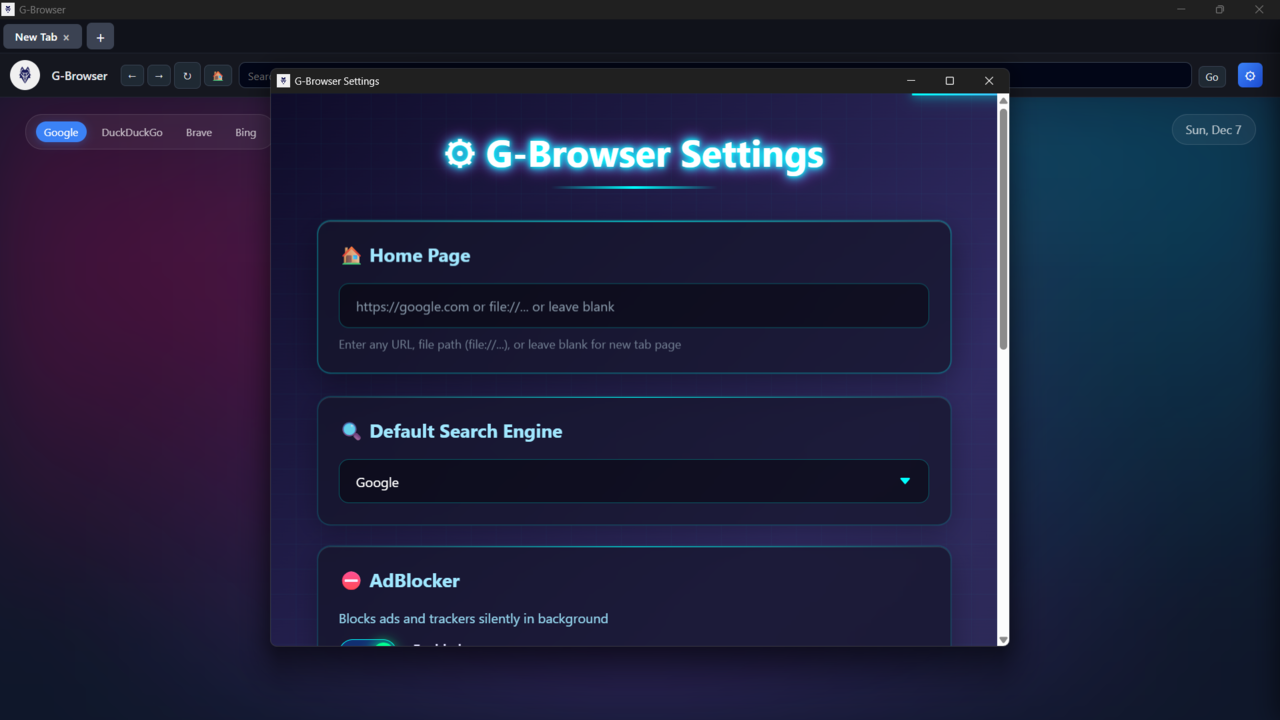
Task: Click the home house icon in the toolbar
Action: (x=217, y=75)
